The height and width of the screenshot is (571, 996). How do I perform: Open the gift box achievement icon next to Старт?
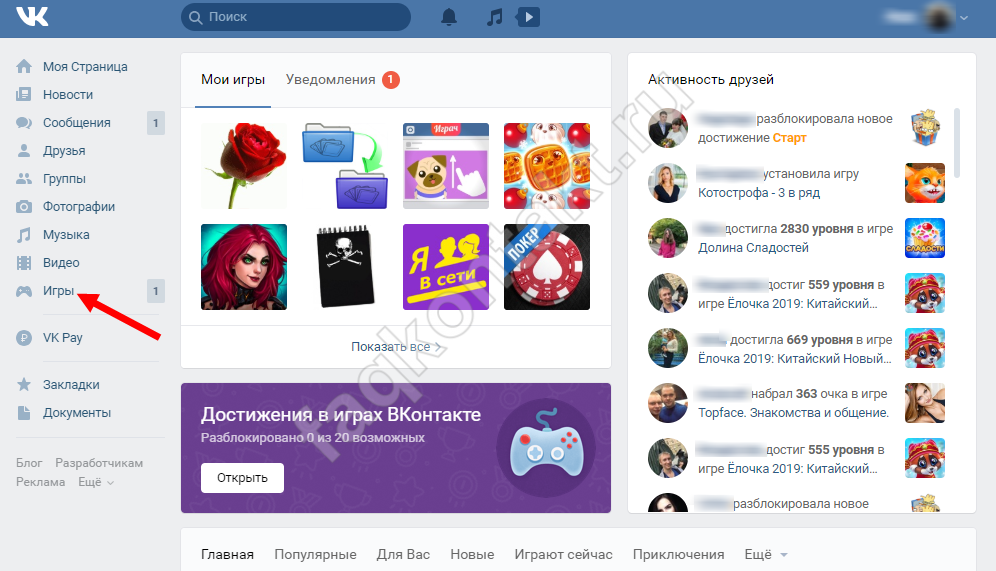click(x=925, y=128)
